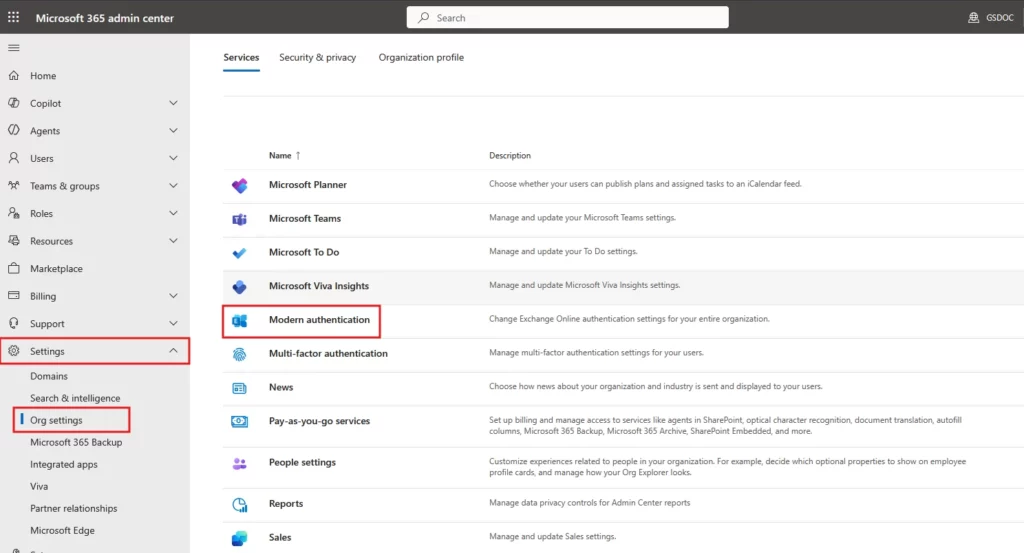Screen dimensions: 1024x553
Task: Click the Microsoft Teams app icon
Action: point(240,219)
